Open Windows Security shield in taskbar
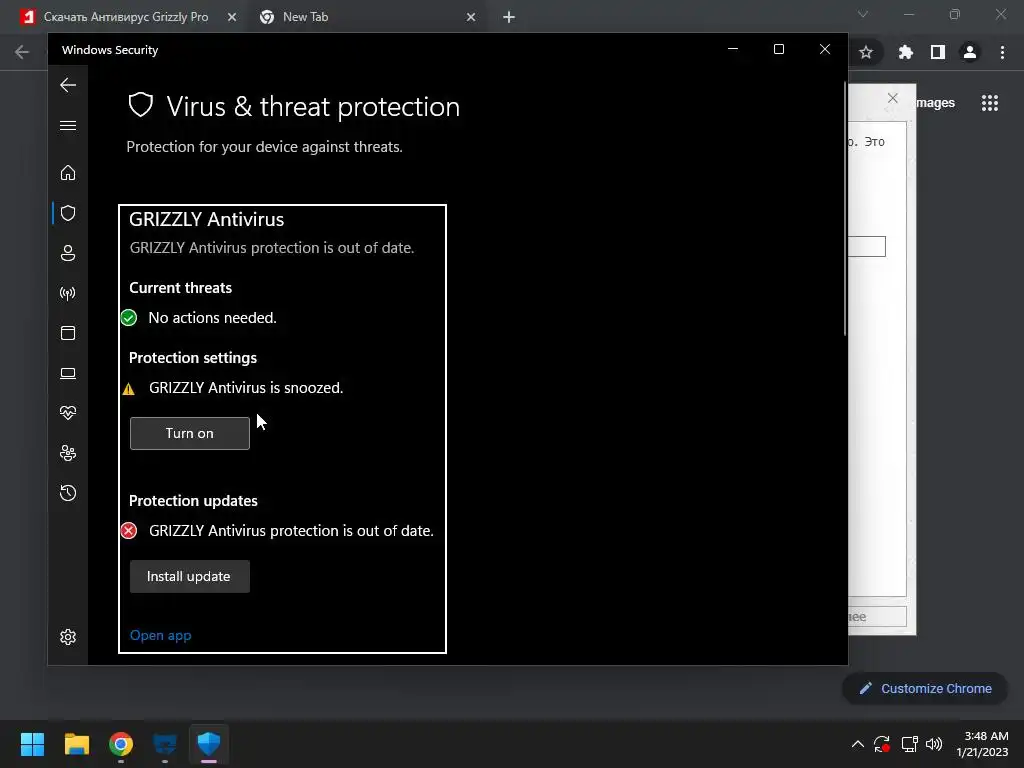The image size is (1024, 768). point(209,744)
